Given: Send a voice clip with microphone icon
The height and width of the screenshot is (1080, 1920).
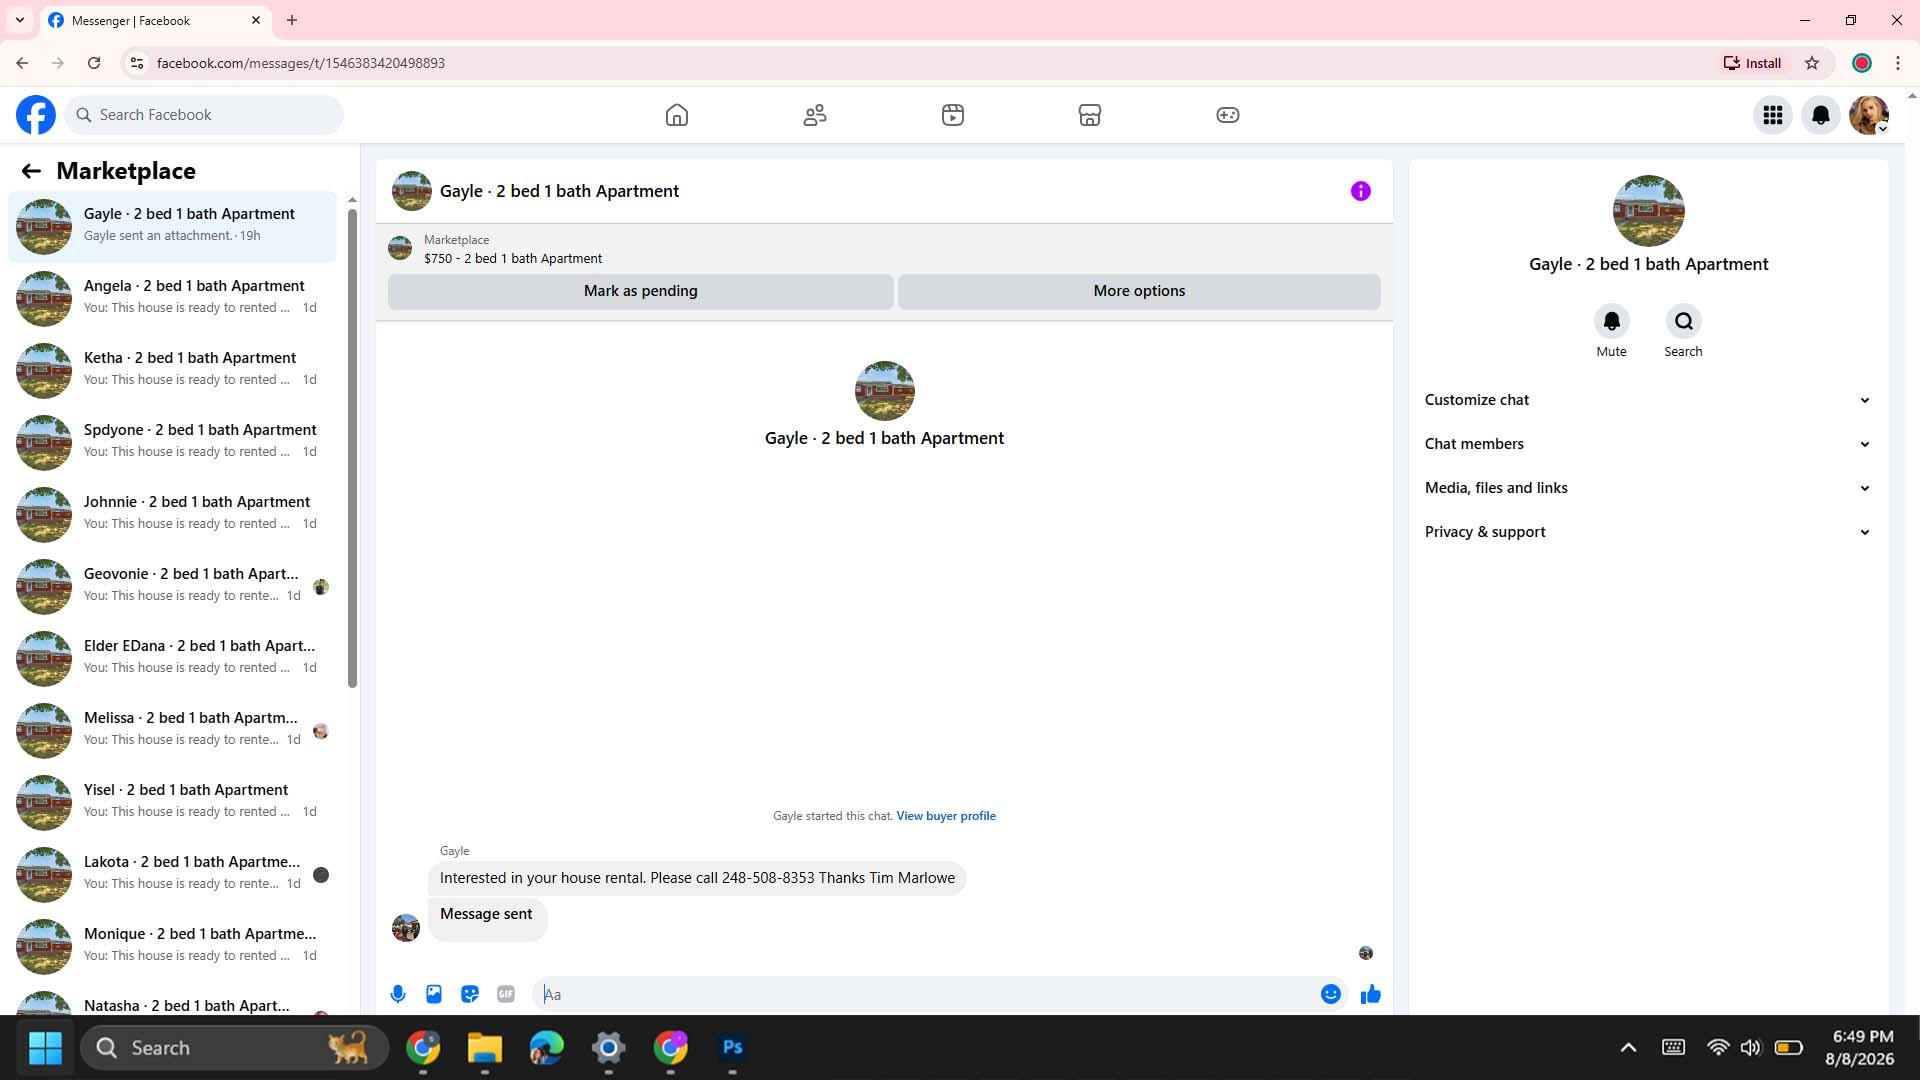Looking at the screenshot, I should 398,994.
